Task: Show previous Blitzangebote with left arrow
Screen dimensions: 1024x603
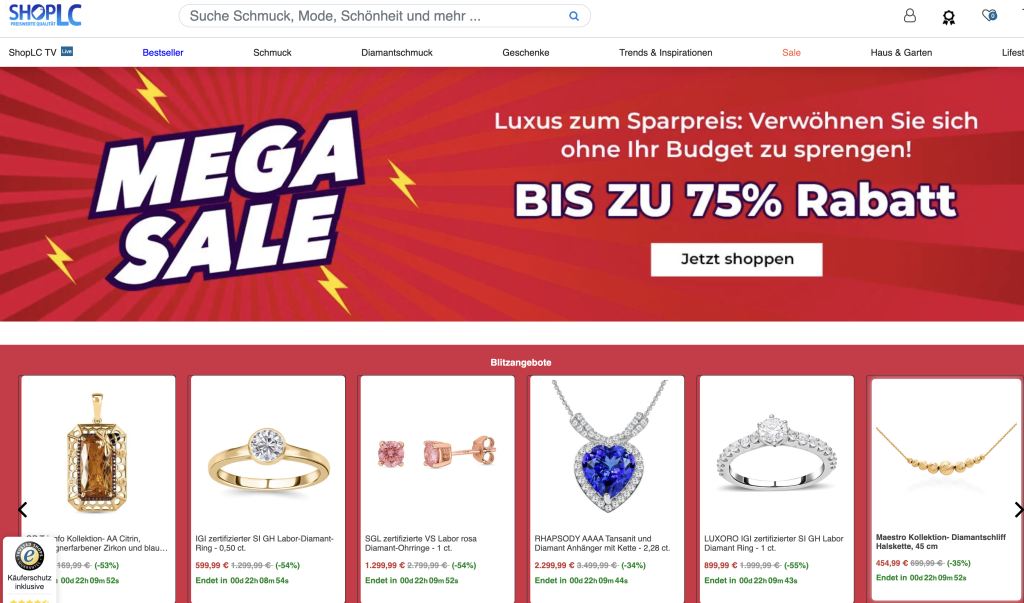Action: click(x=22, y=510)
